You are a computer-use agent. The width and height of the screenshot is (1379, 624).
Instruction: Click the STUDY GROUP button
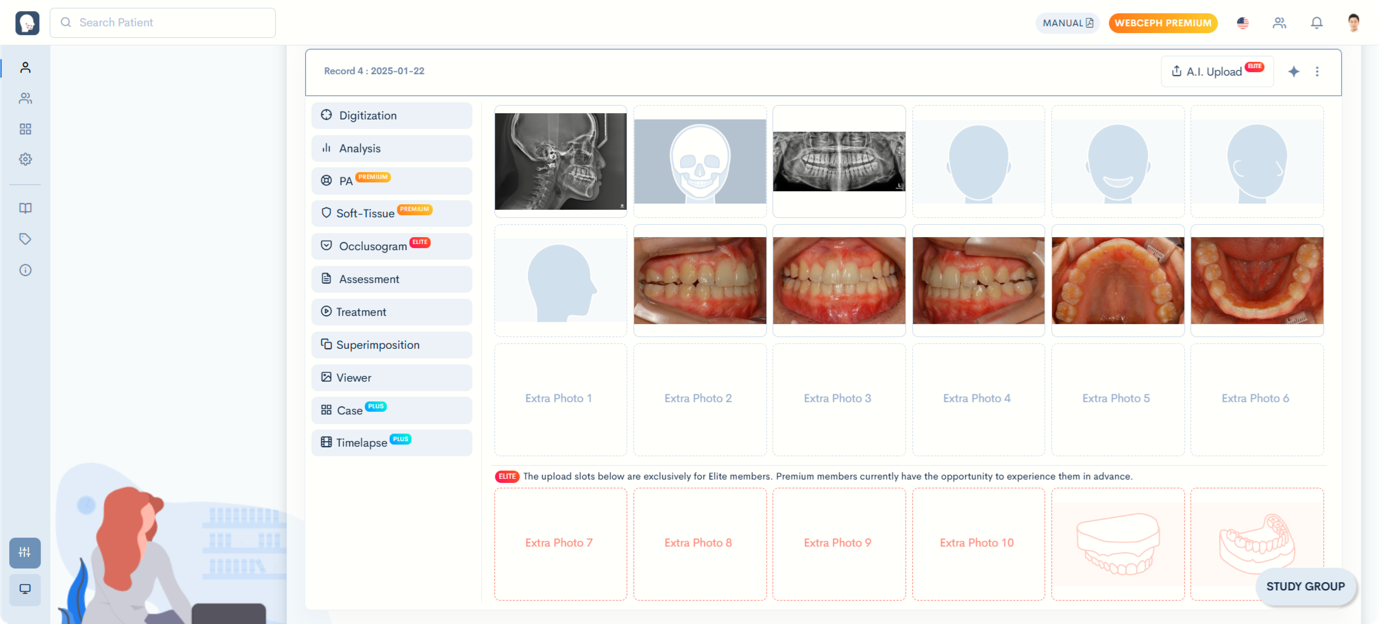tap(1305, 587)
